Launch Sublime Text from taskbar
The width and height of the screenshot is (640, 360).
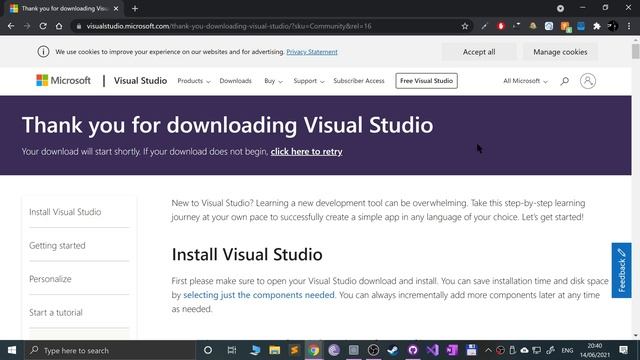[294, 350]
